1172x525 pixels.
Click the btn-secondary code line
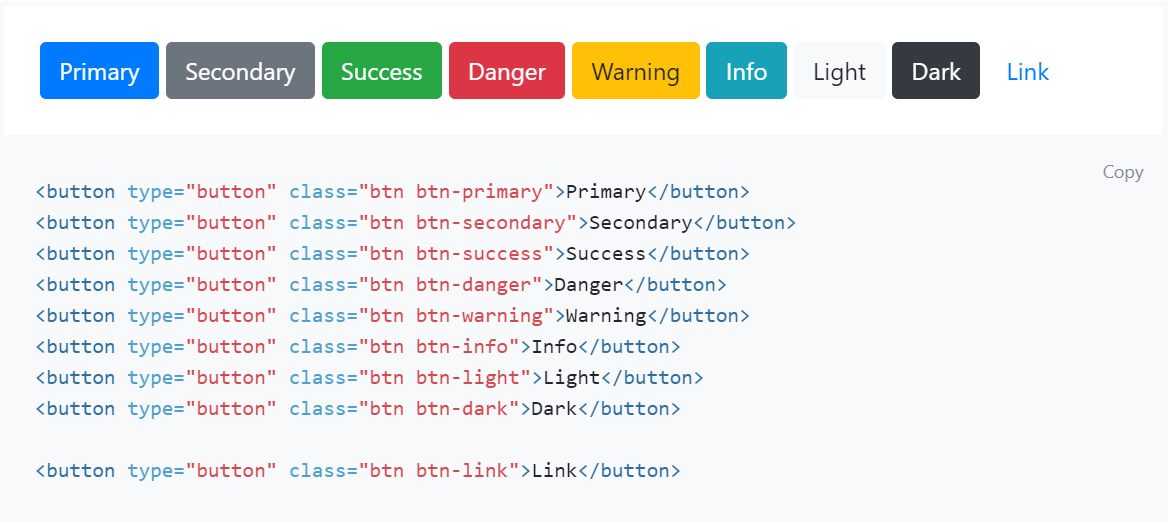(416, 223)
